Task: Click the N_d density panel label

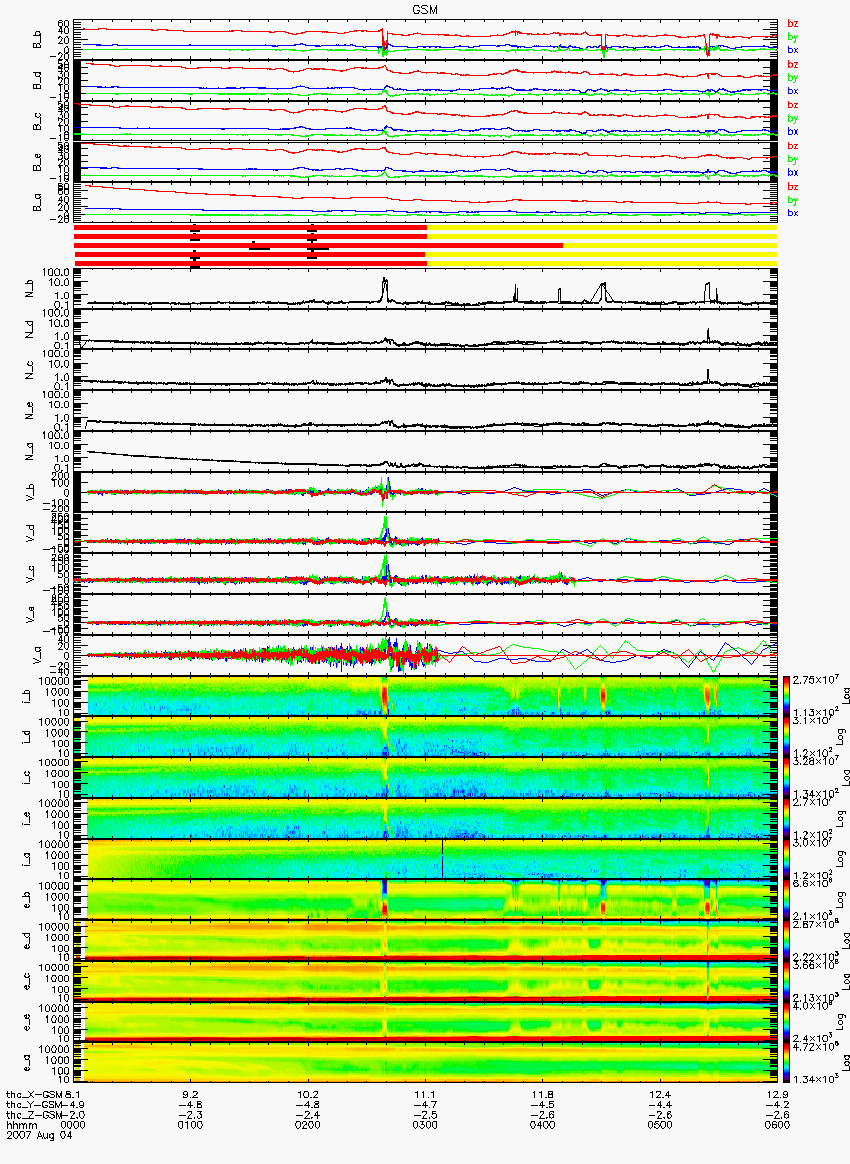Action: (30, 330)
